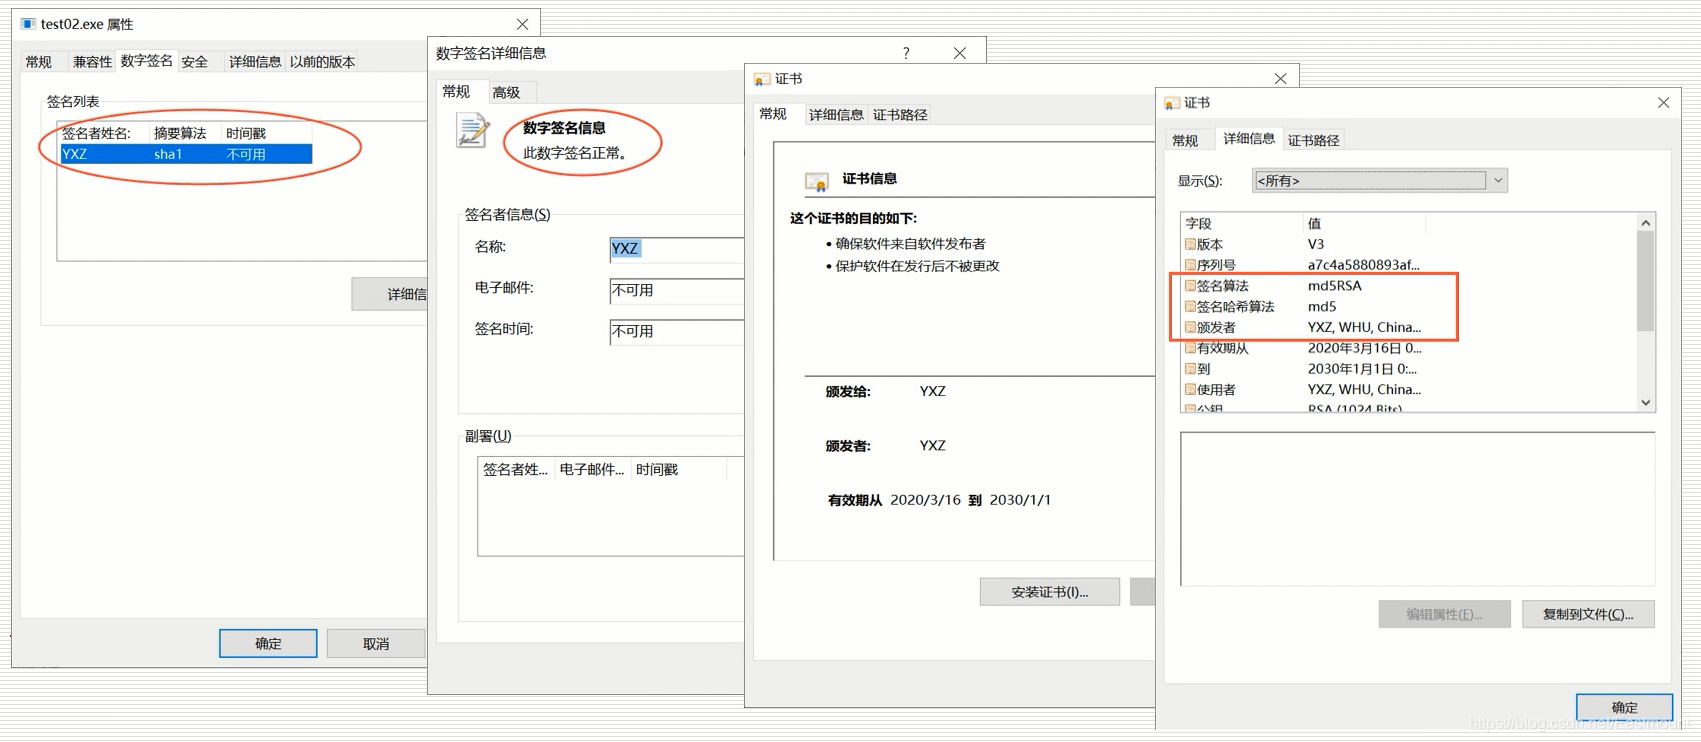
Task: Click 取消 in test02.exe properties window
Action: tap(376, 643)
